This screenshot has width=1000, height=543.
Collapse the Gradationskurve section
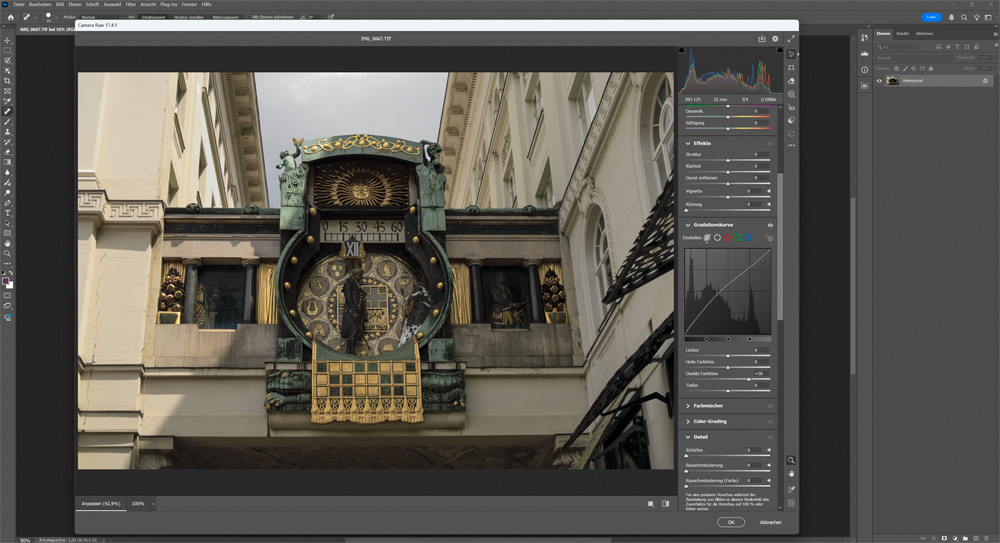click(x=688, y=225)
